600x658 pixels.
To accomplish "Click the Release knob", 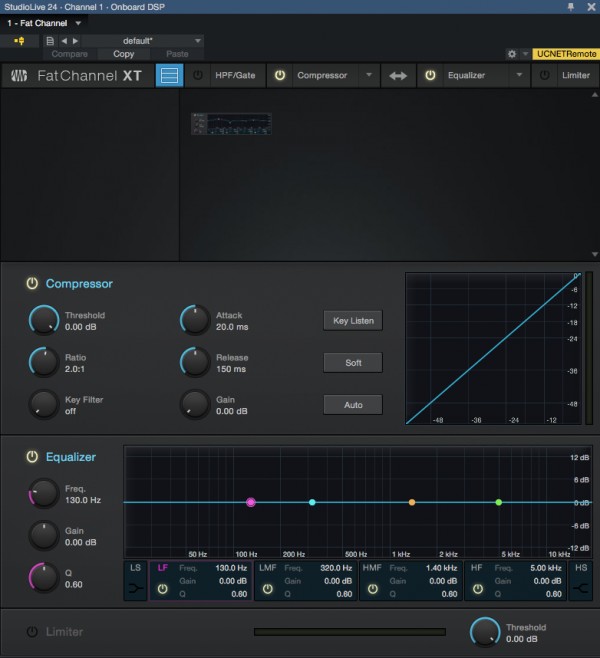I will [x=195, y=363].
